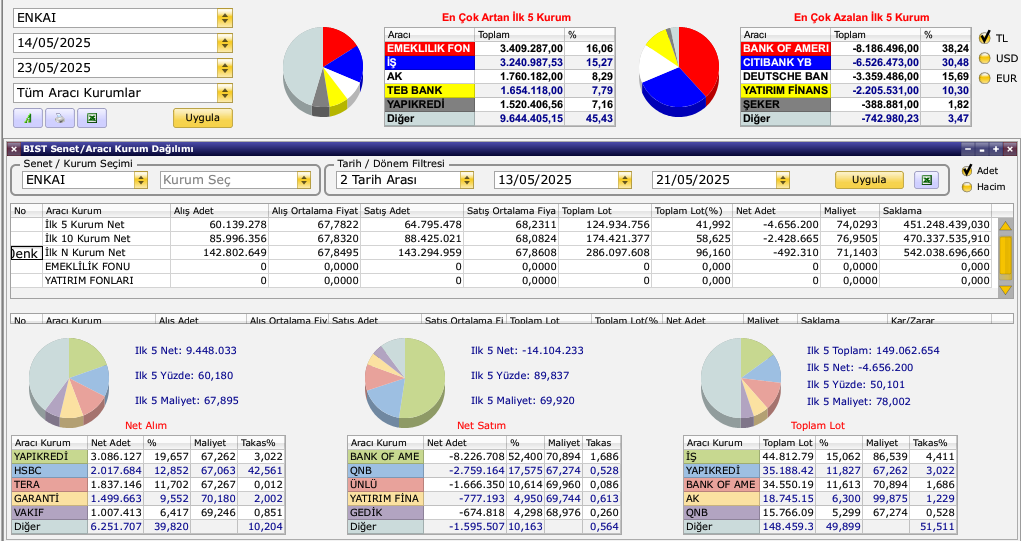Select the İlk N Kurum Net row
The image size is (1021, 541).
[501, 252]
